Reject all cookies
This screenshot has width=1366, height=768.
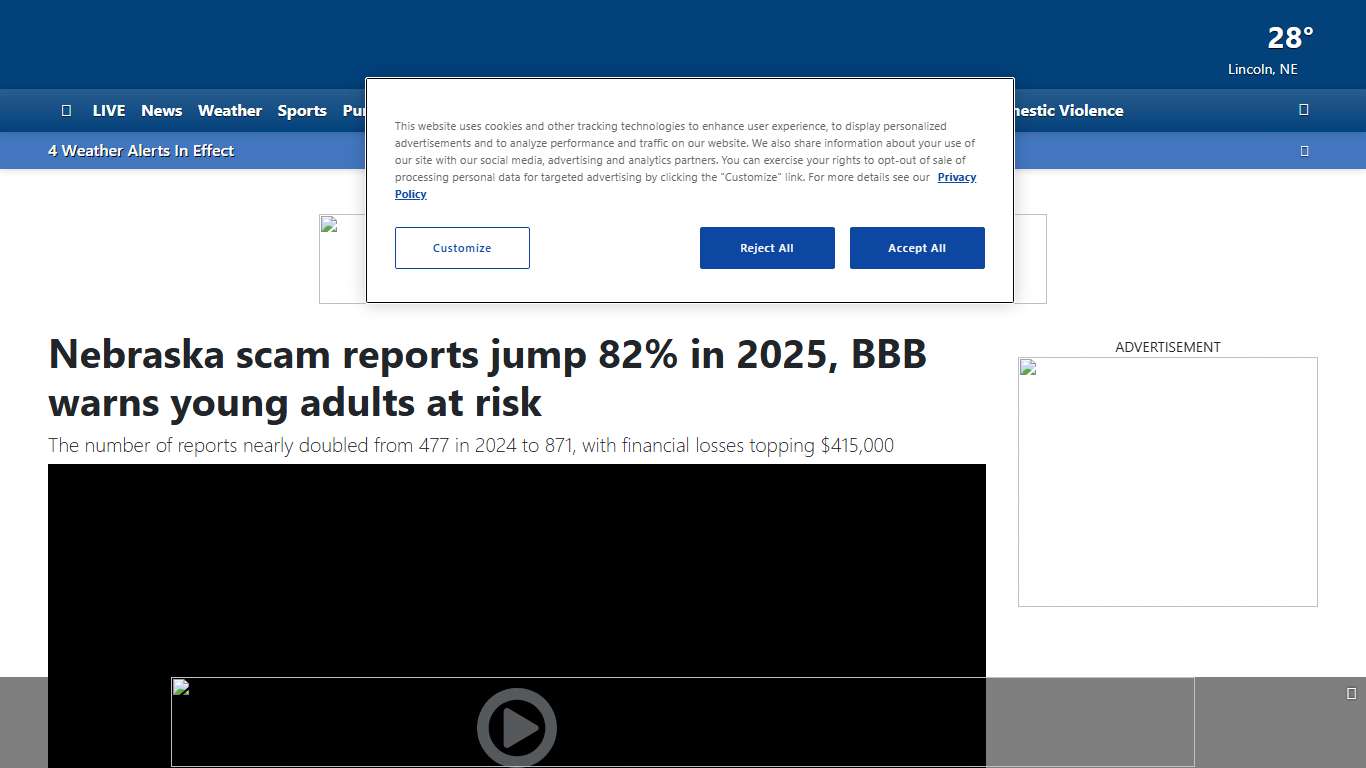coord(767,248)
